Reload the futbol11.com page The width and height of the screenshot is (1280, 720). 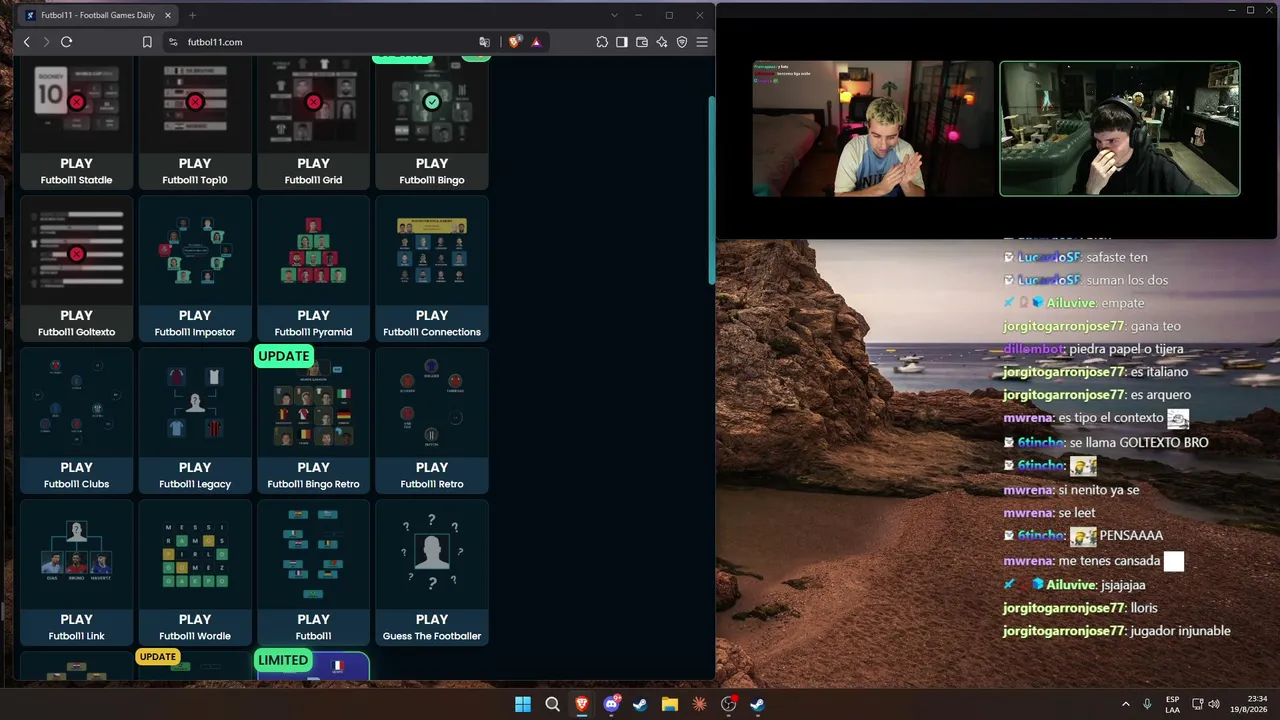pyautogui.click(x=66, y=42)
